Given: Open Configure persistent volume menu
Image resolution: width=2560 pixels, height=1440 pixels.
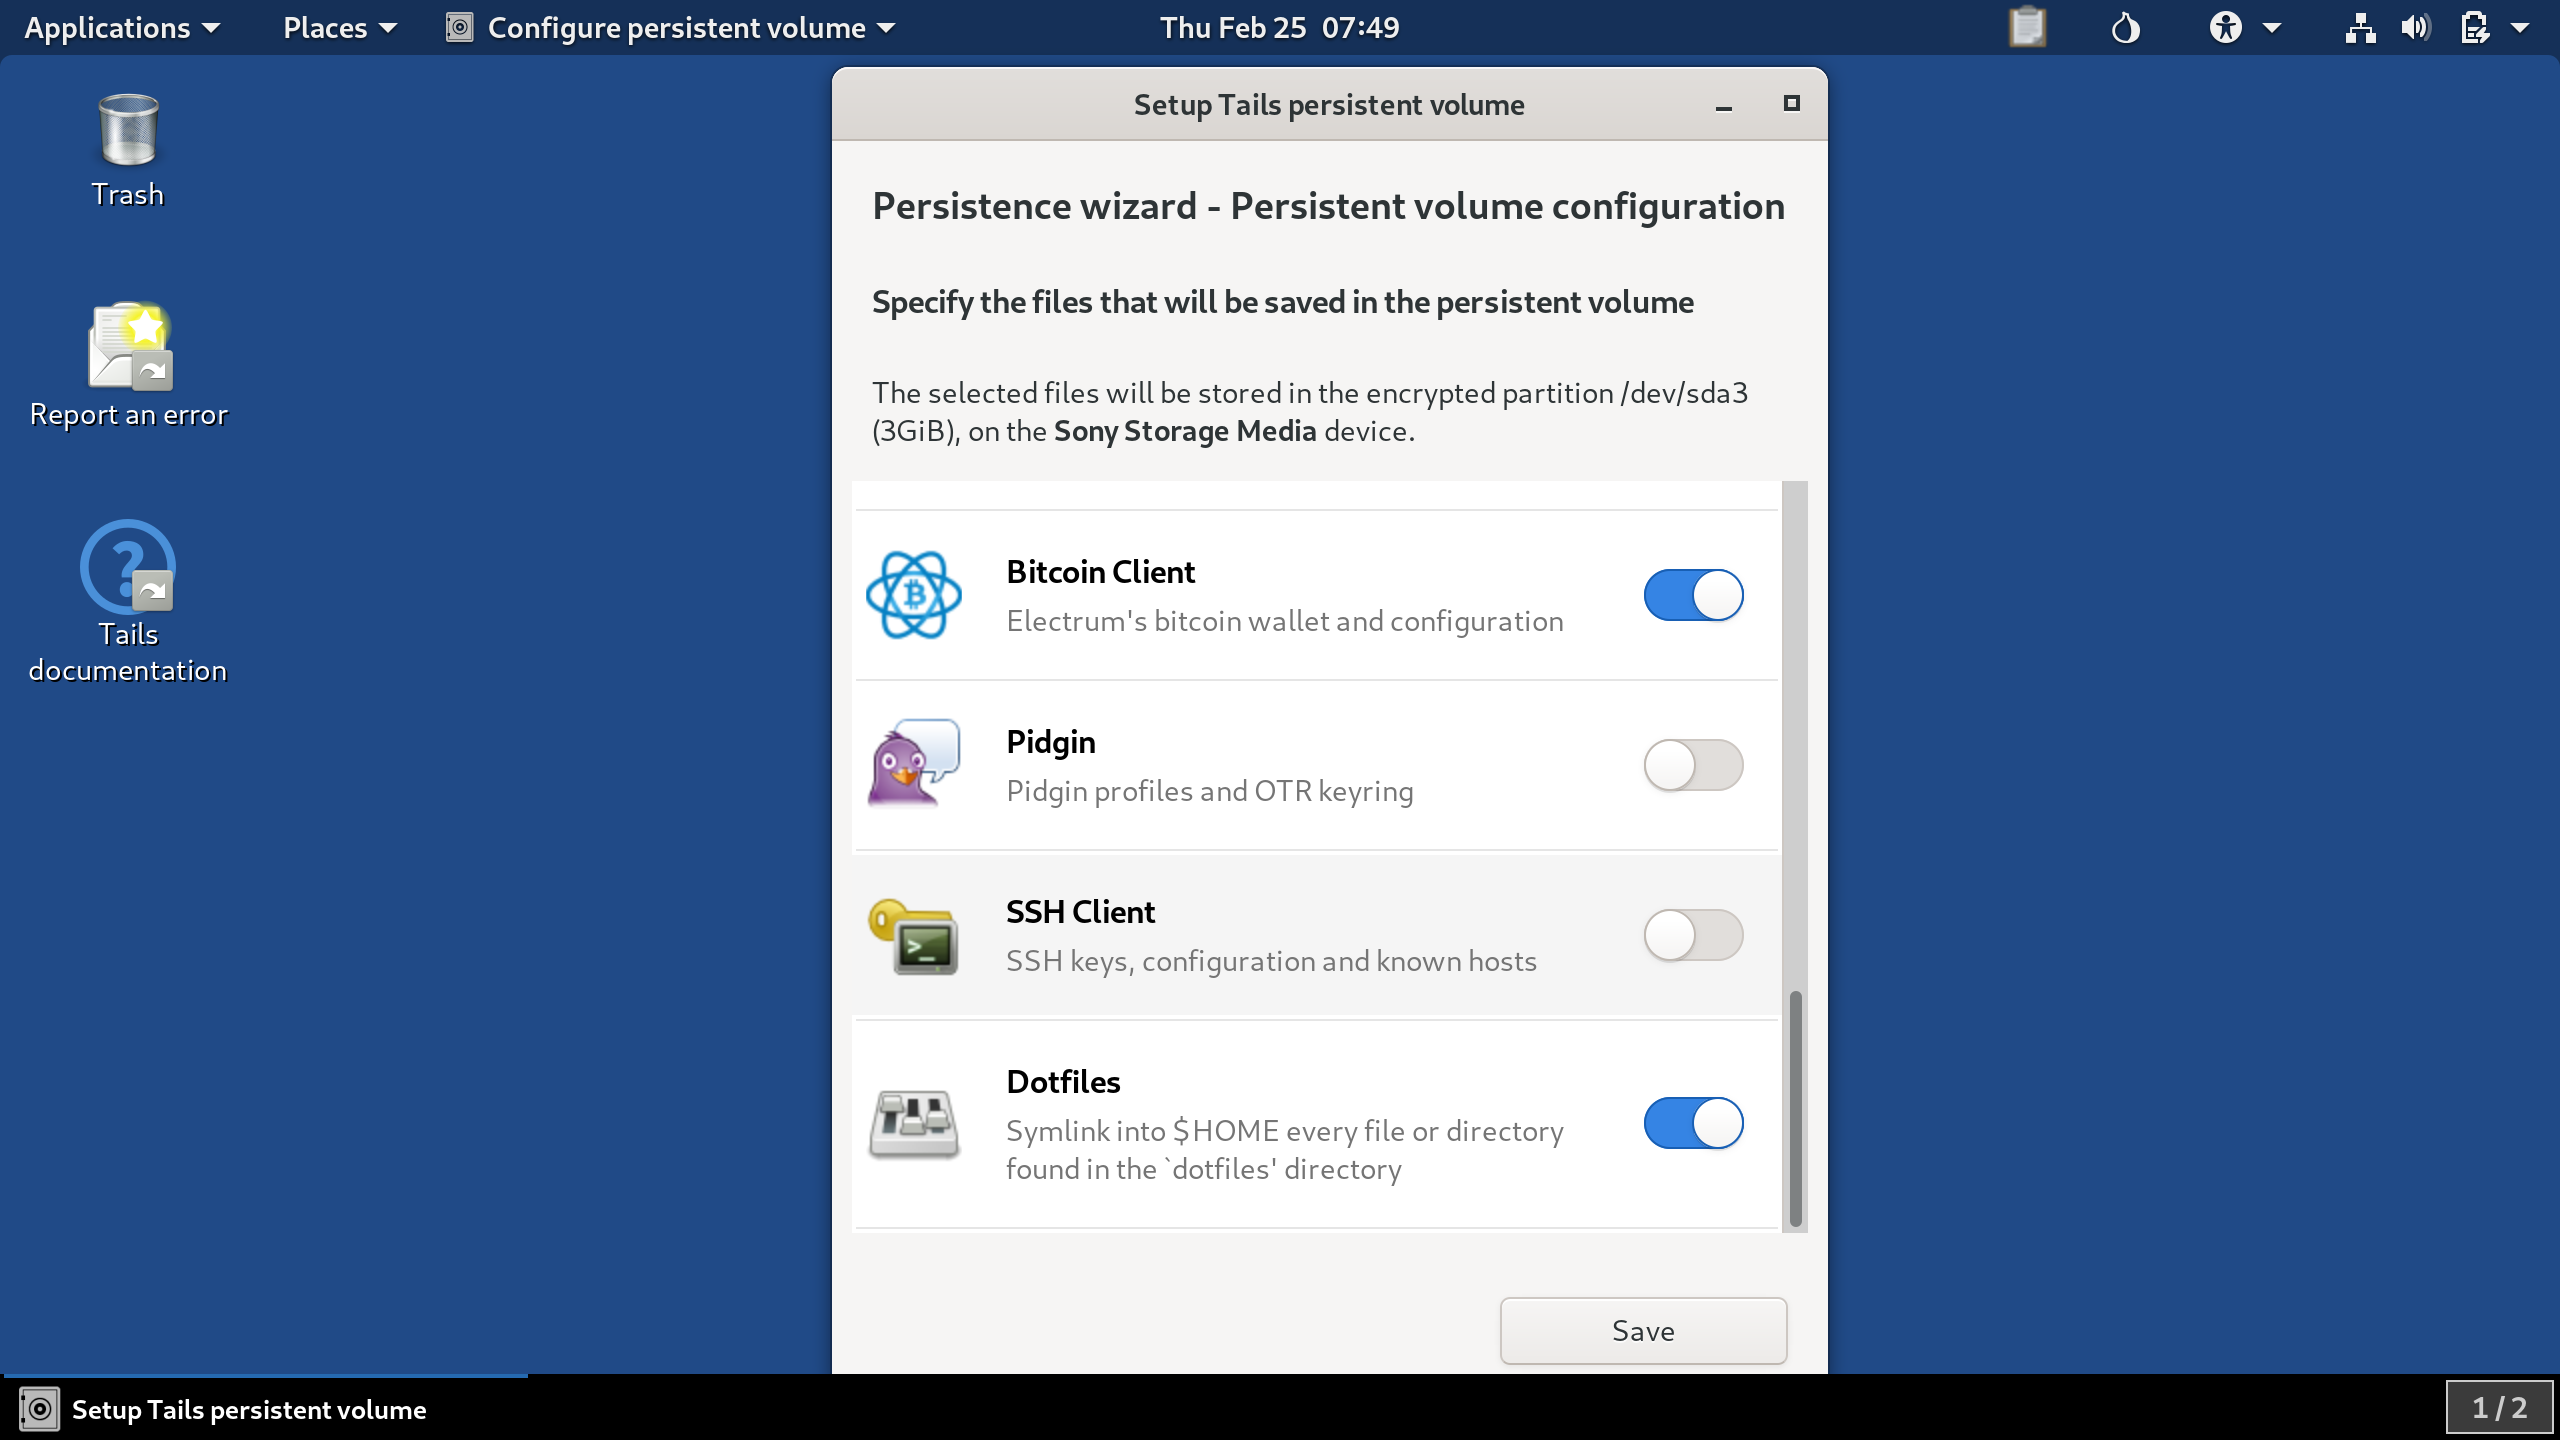Looking at the screenshot, I should (x=679, y=26).
